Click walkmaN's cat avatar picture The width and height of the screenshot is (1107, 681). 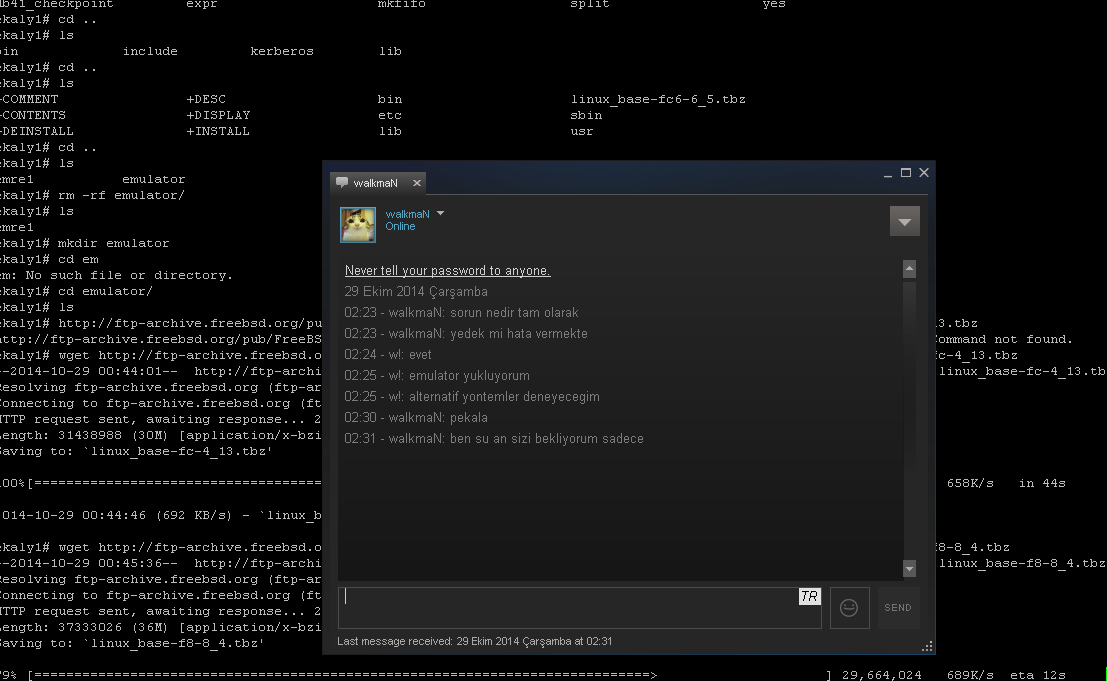[358, 224]
